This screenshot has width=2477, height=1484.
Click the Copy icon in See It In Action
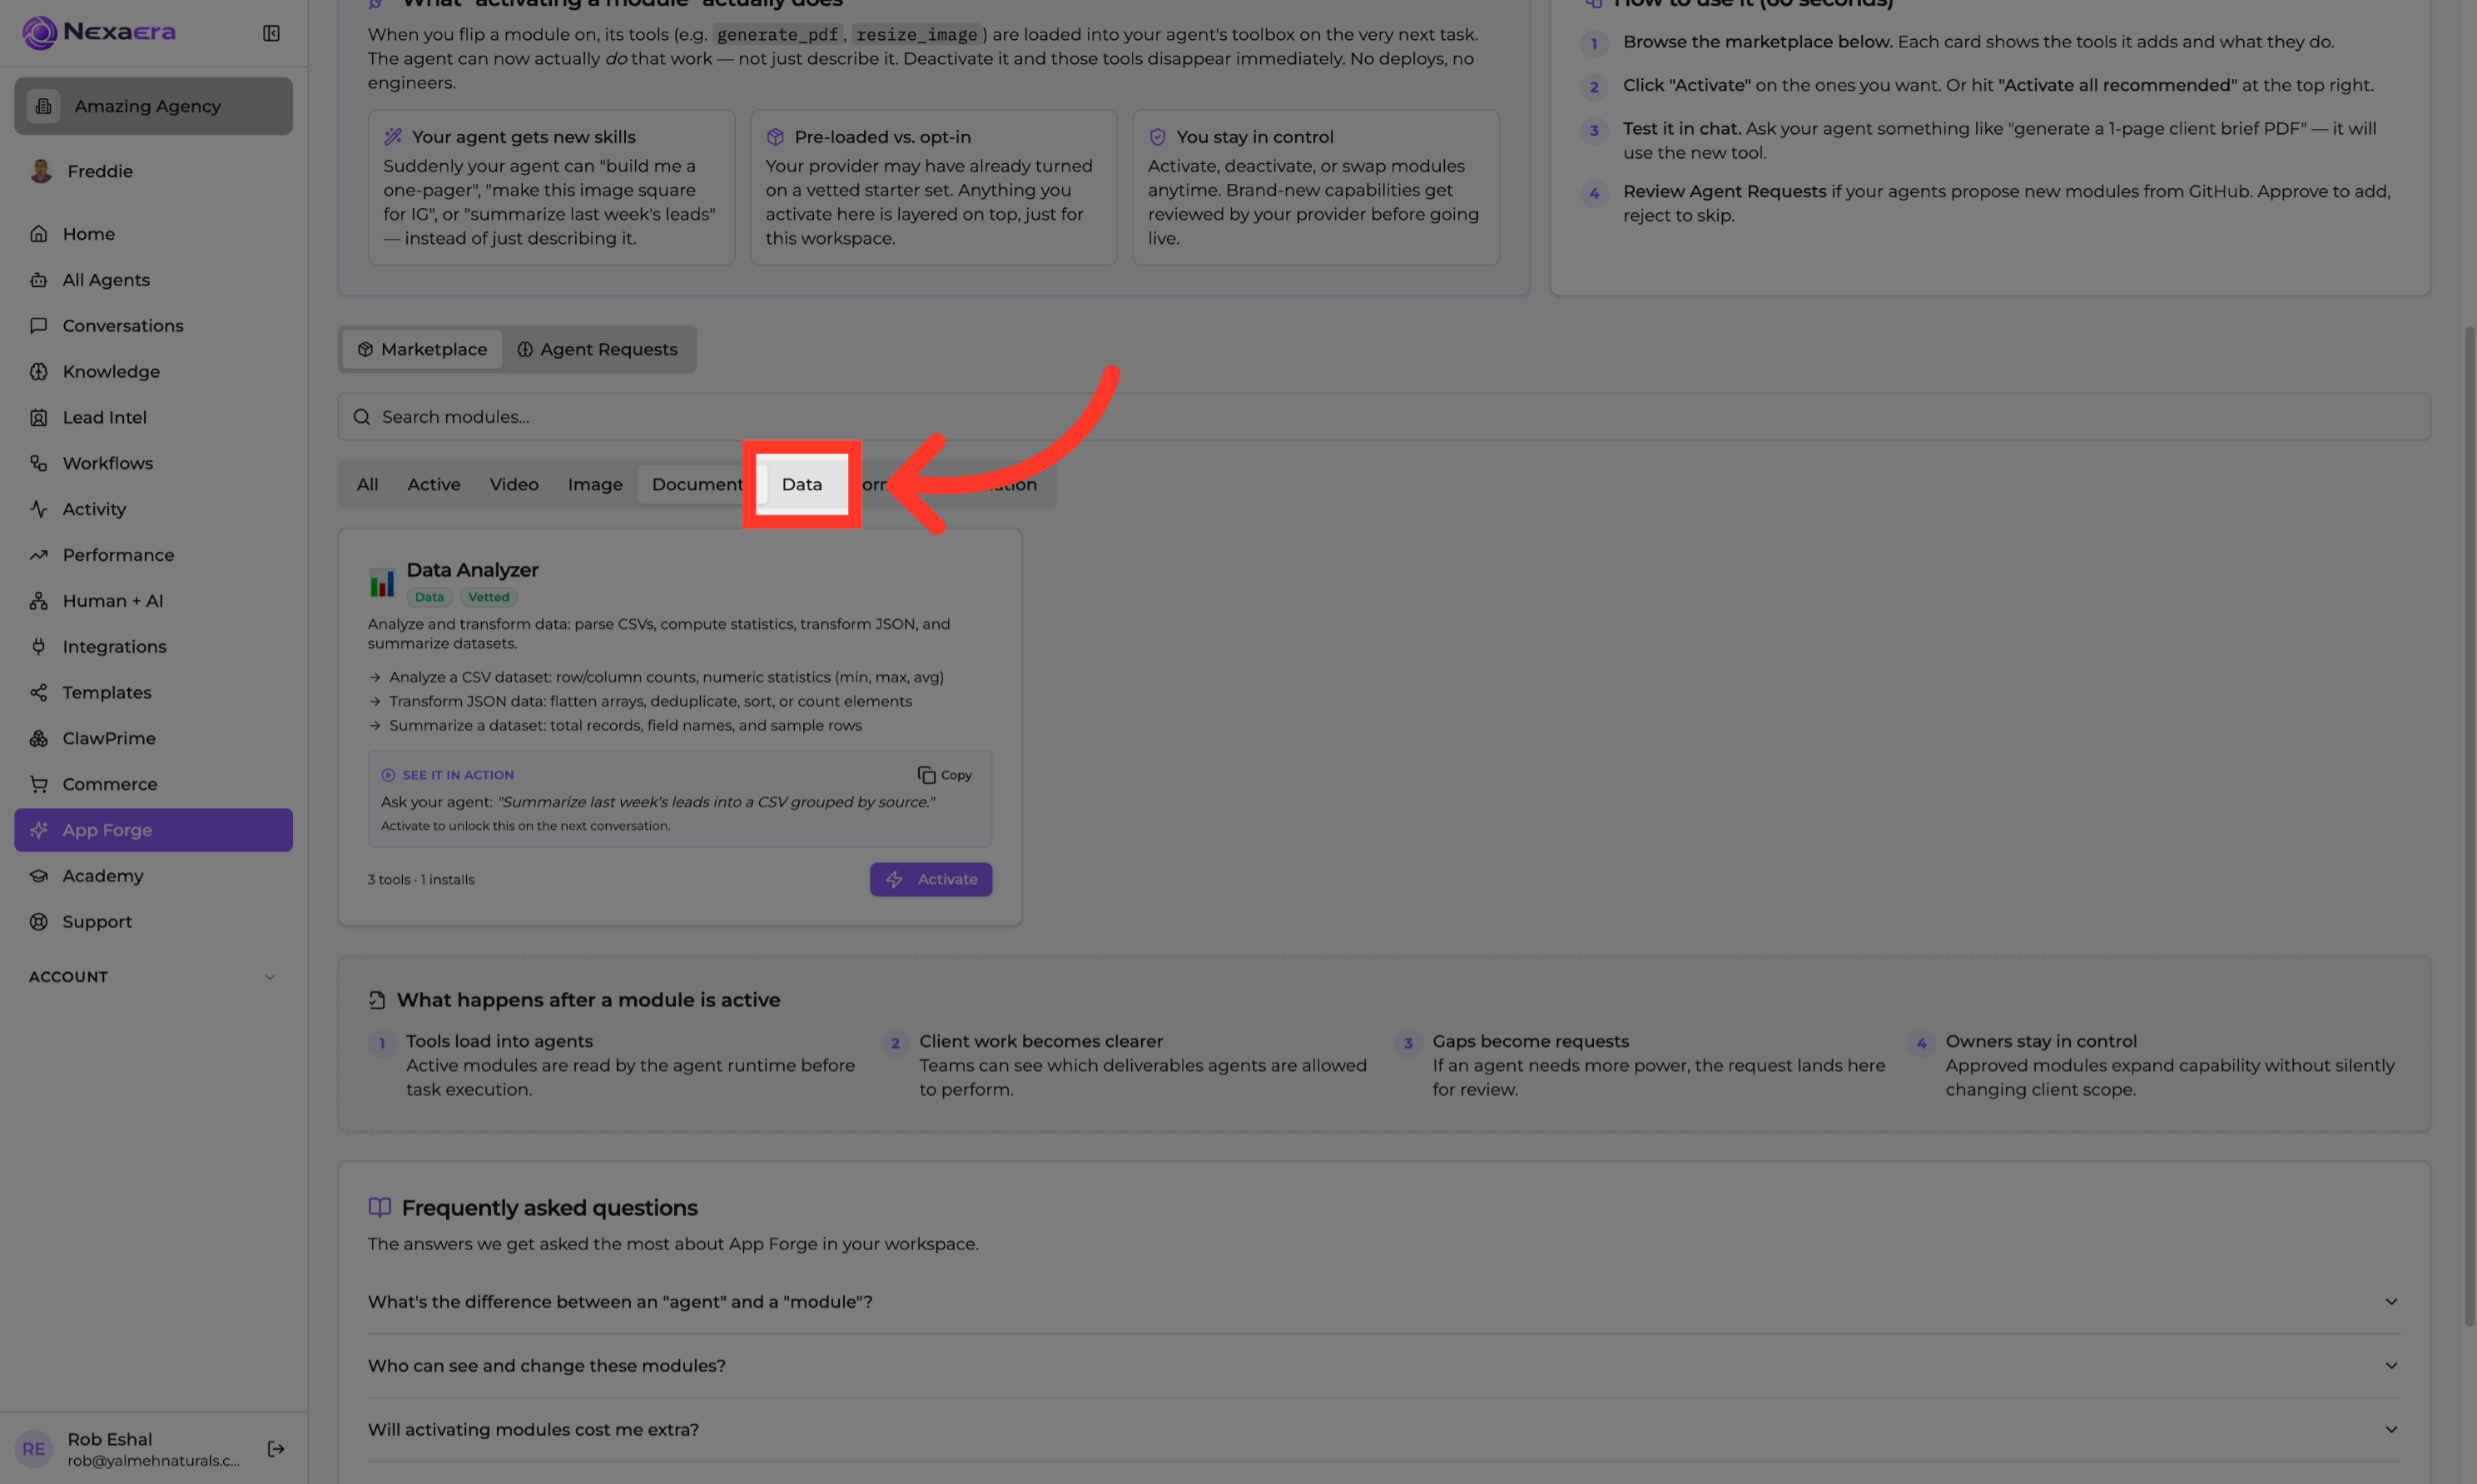[926, 775]
